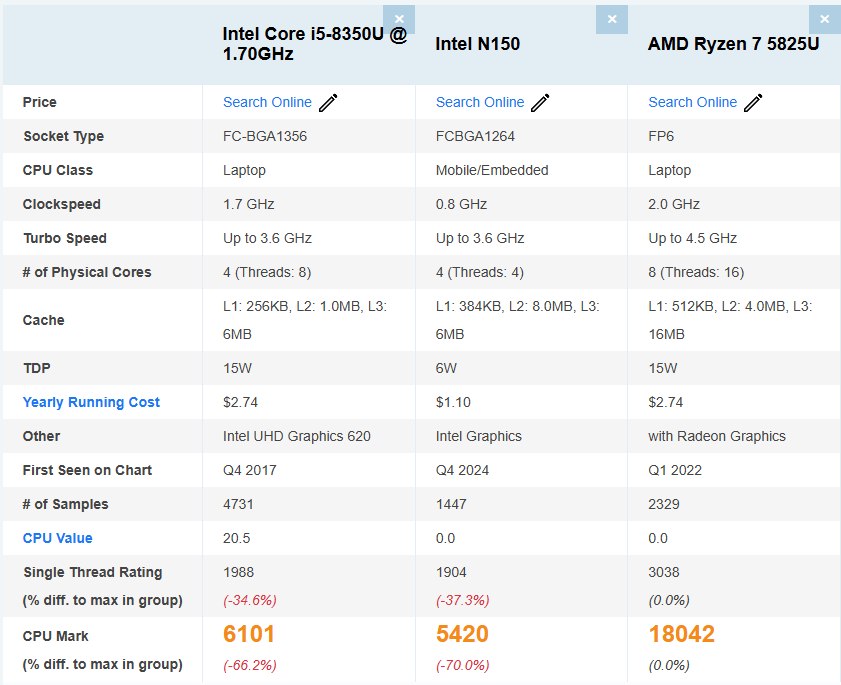The height and width of the screenshot is (685, 841).
Task: Close the AMD Ryzen 7 5825U column
Action: tap(824, 19)
